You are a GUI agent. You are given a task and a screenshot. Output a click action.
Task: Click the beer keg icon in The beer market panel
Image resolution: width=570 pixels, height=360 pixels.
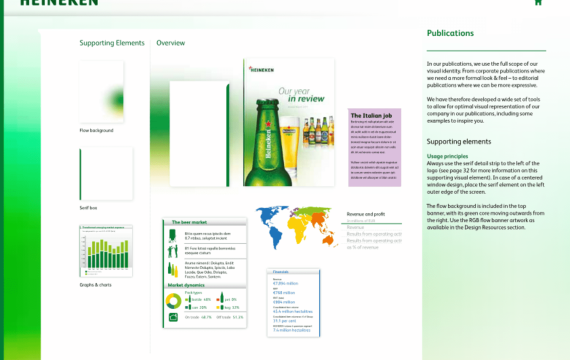click(x=172, y=236)
